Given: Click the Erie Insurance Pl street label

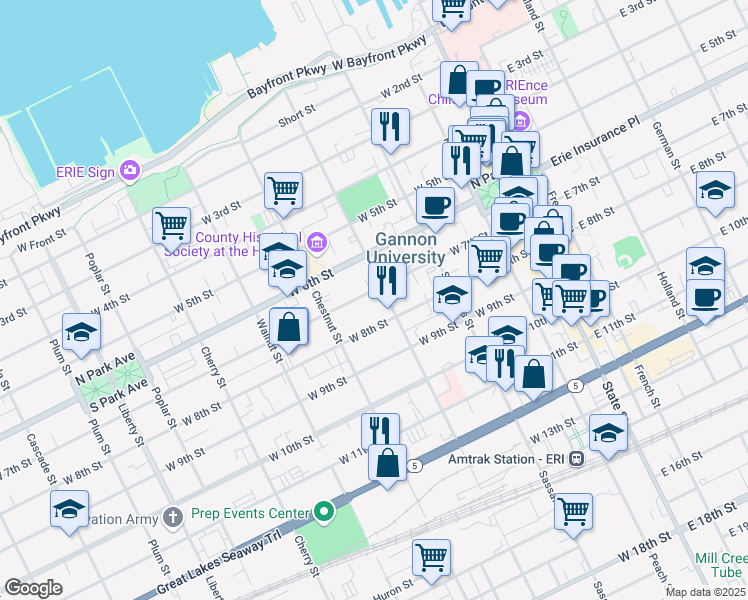Looking at the screenshot, I should coord(594,141).
